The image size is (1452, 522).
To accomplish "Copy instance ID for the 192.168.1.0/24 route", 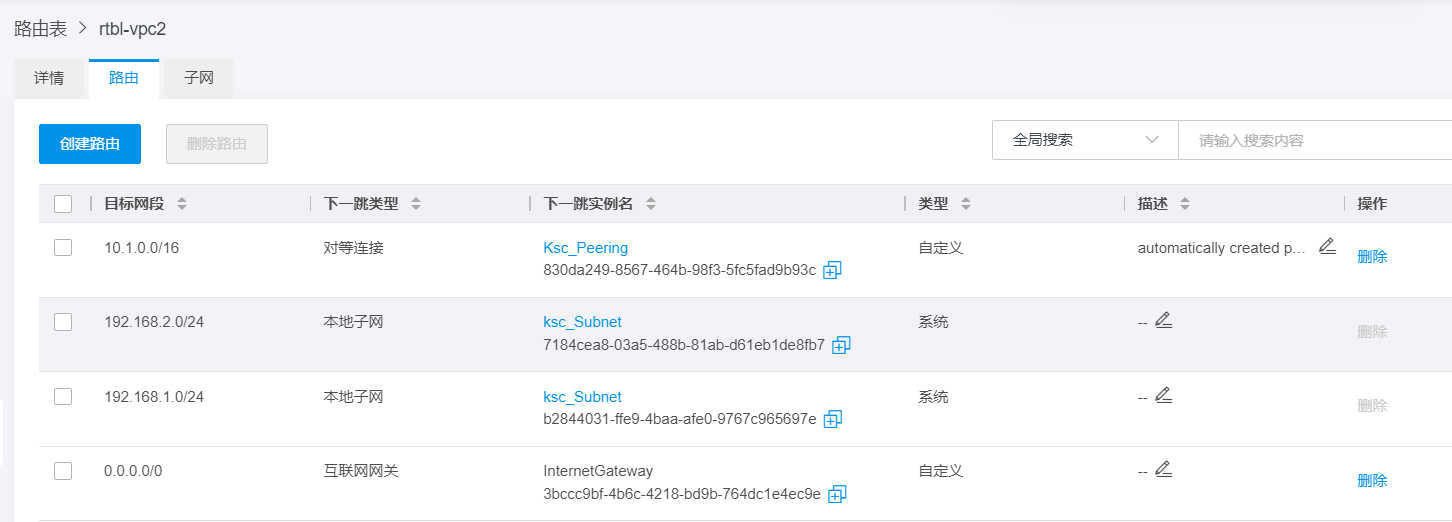I will coord(832,419).
